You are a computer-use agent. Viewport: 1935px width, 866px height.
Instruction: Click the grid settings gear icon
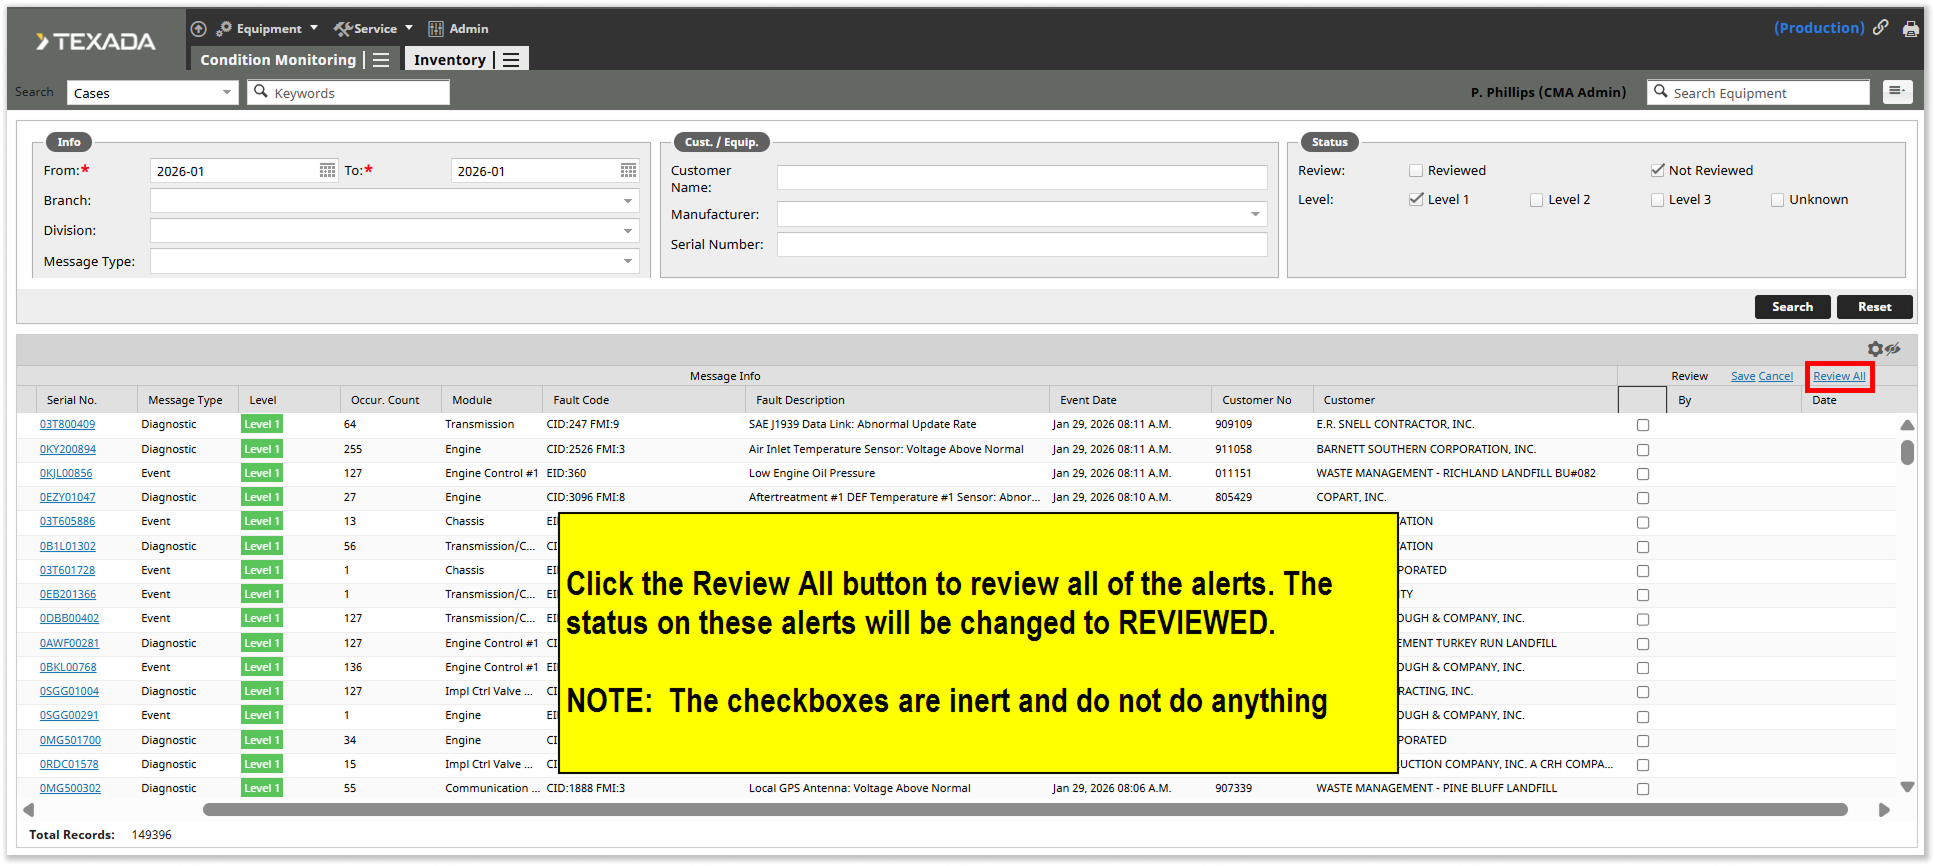[x=1875, y=349]
